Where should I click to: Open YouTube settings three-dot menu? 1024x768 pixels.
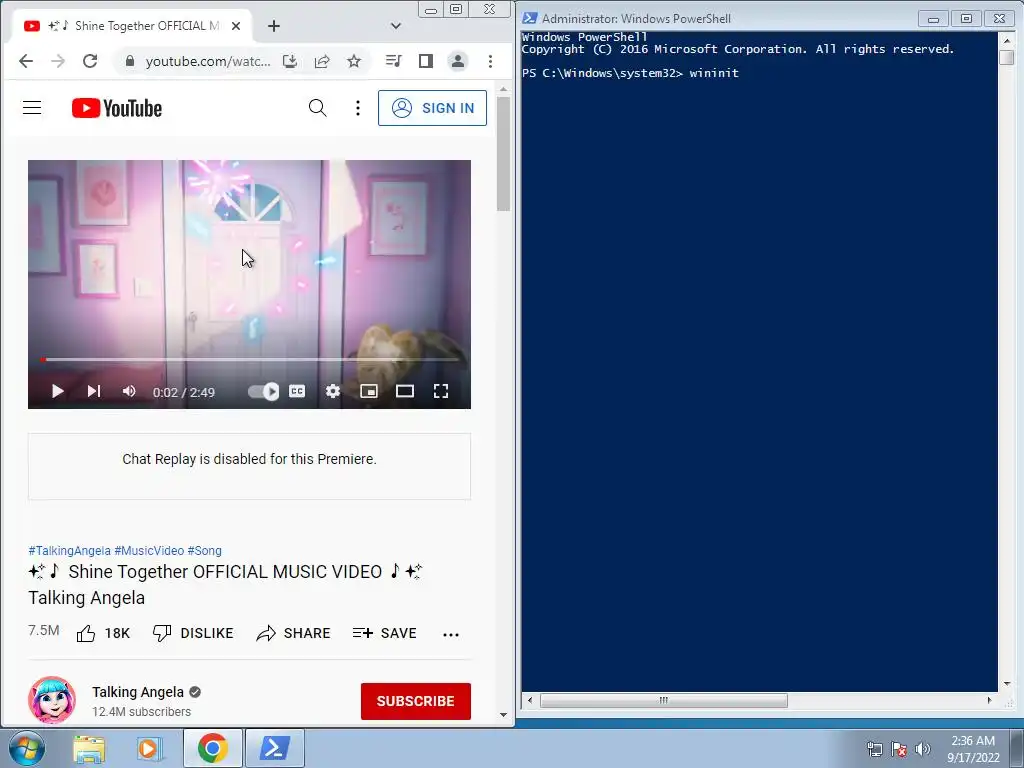click(x=358, y=108)
